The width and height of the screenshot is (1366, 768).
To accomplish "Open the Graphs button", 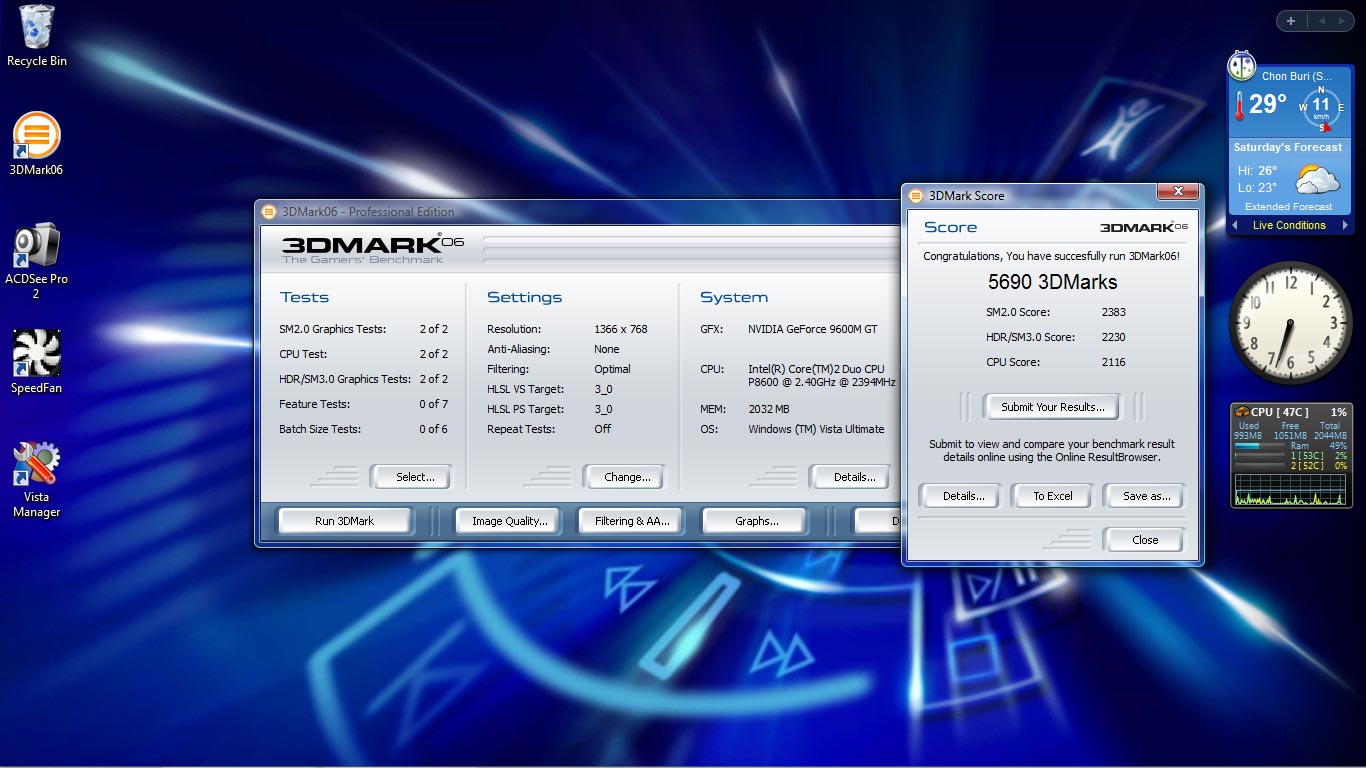I will pos(757,521).
